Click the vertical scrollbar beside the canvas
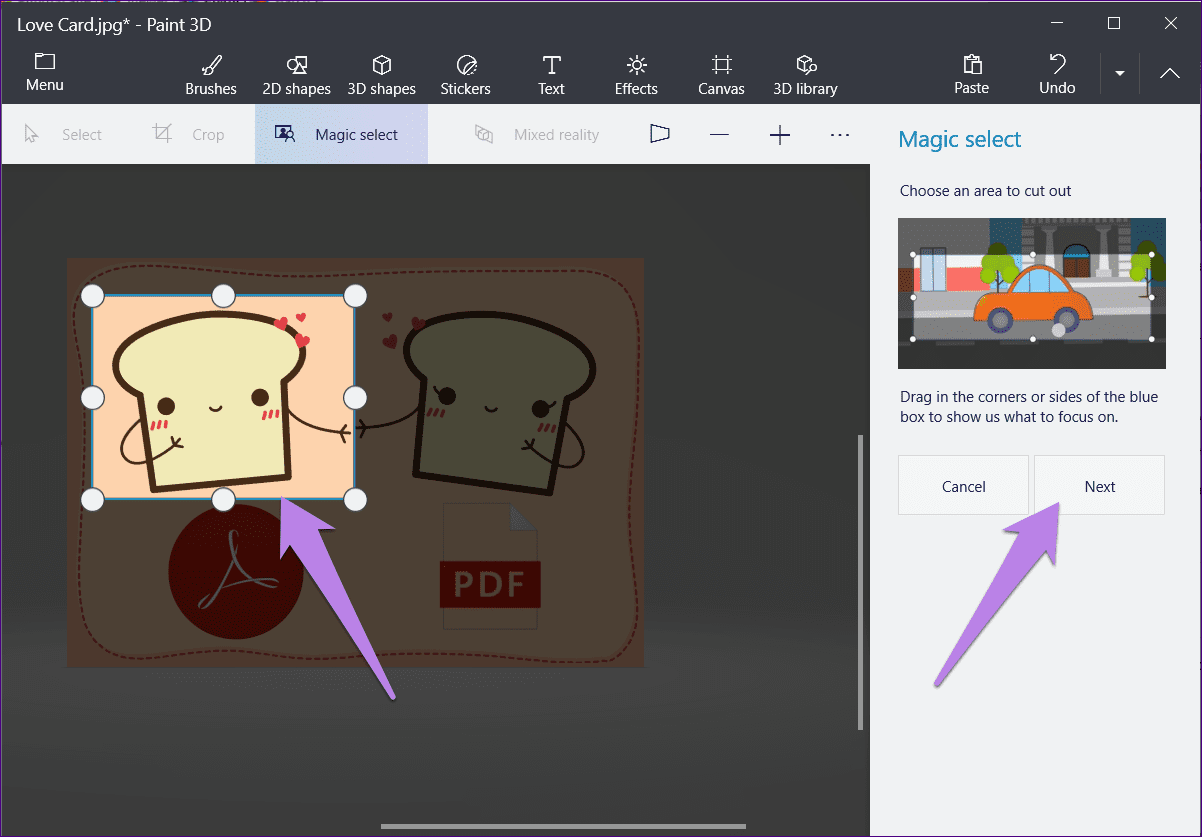 860,582
